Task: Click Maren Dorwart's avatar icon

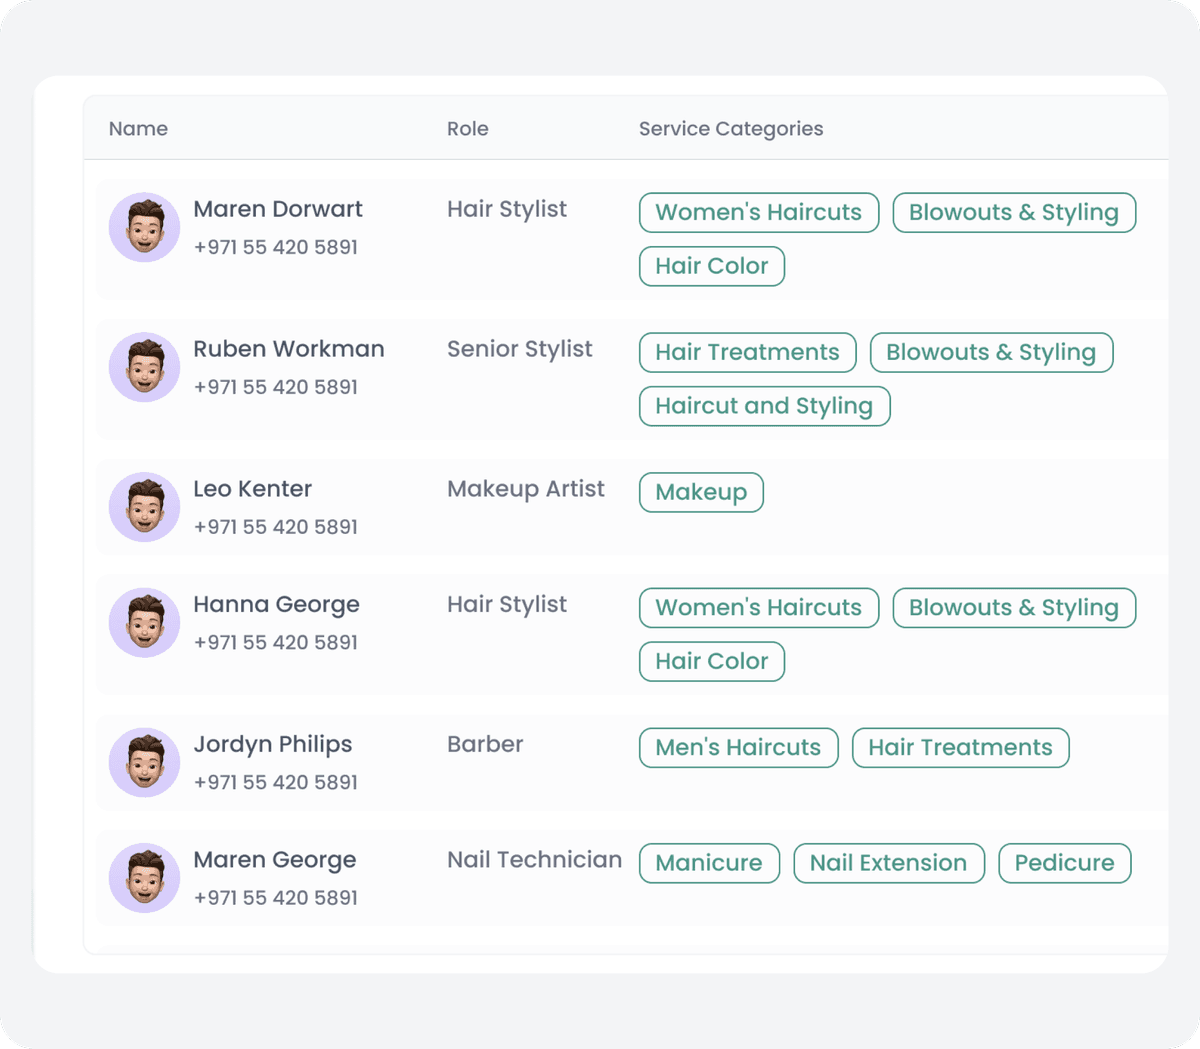Action: (144, 228)
